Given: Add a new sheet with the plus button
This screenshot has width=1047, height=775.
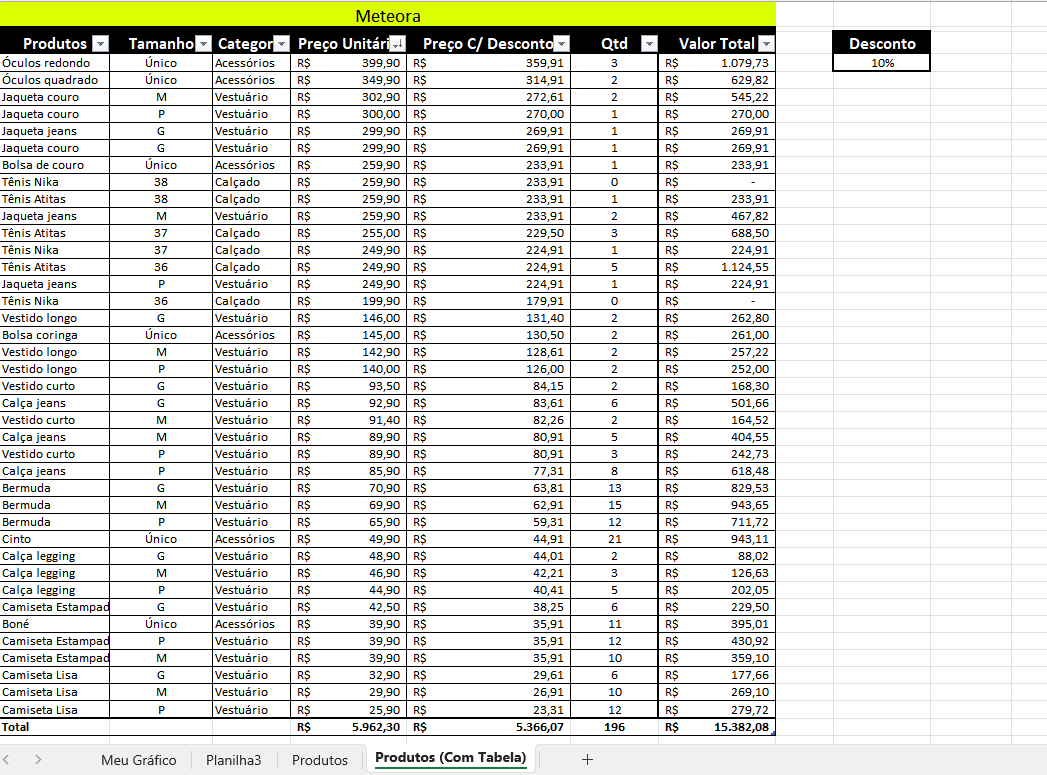Looking at the screenshot, I should pos(587,760).
